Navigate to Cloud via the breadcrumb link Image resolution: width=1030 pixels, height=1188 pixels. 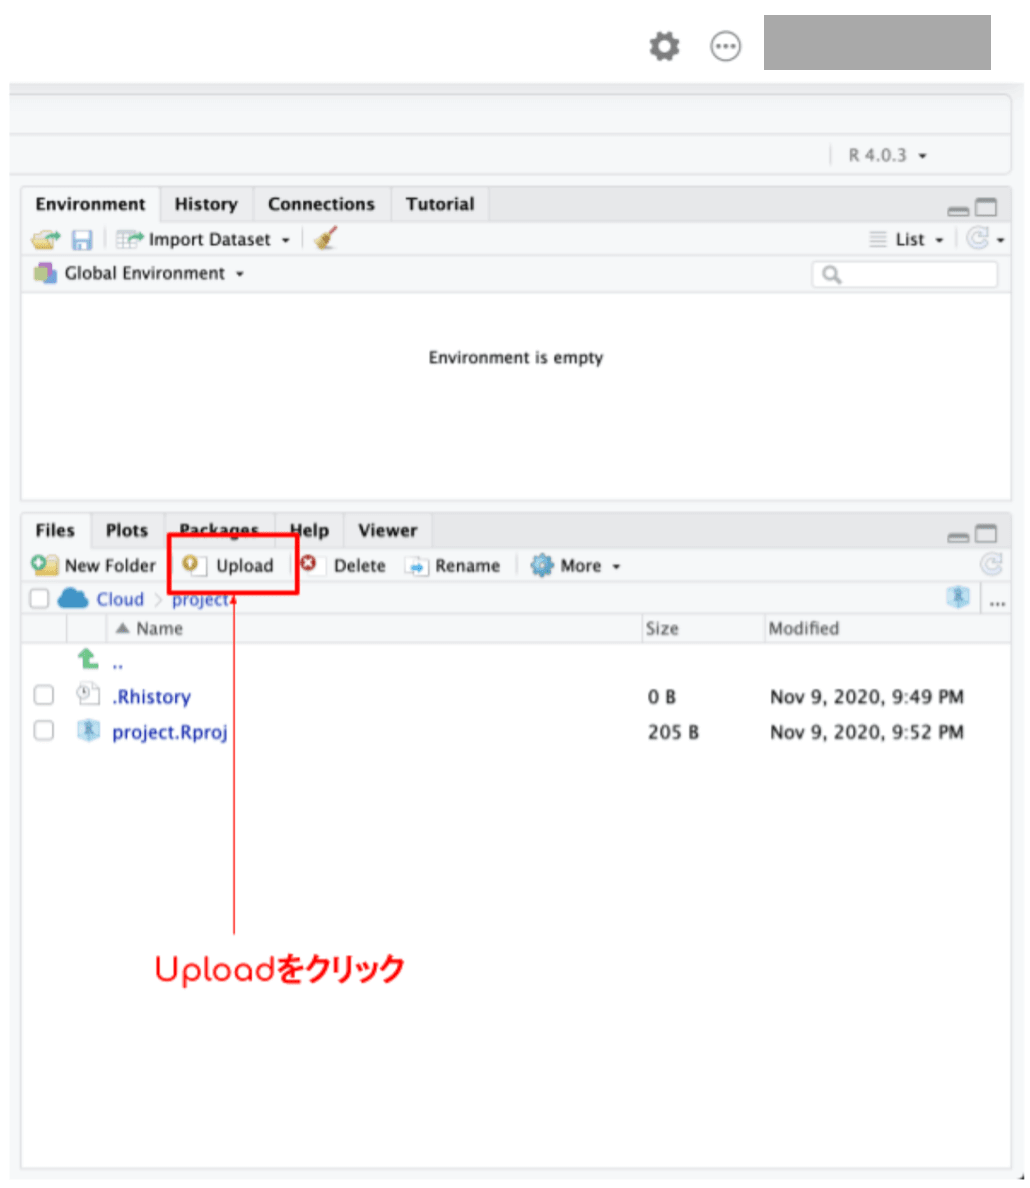(119, 598)
